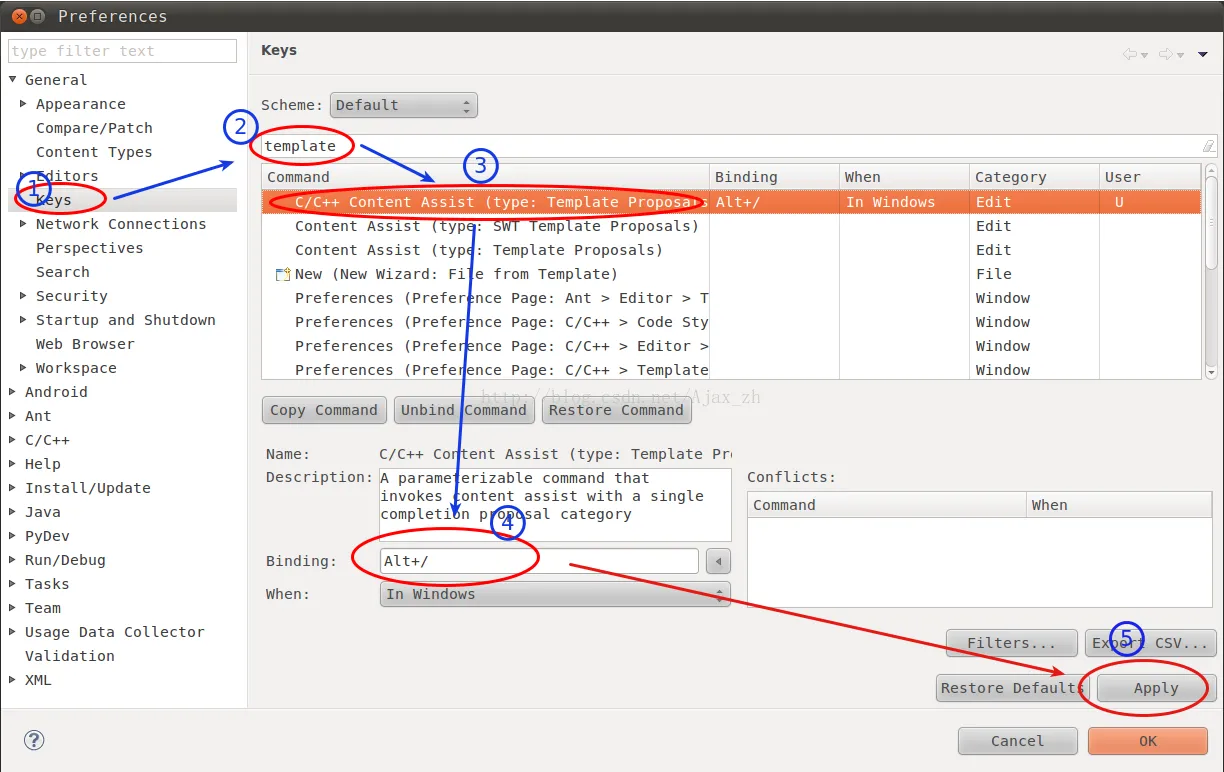
Task: Select plain Content Assist Template Proposals row
Action: tap(732, 250)
